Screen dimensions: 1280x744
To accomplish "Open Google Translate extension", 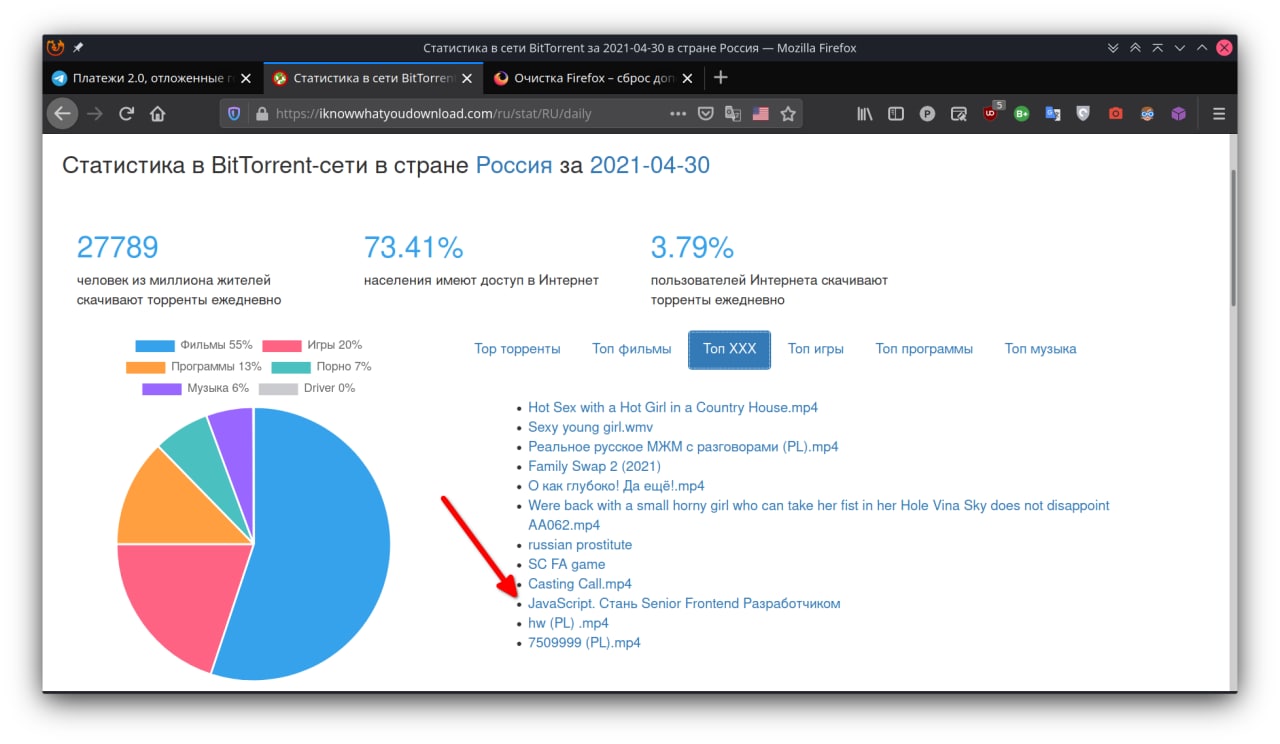I will 1052,114.
